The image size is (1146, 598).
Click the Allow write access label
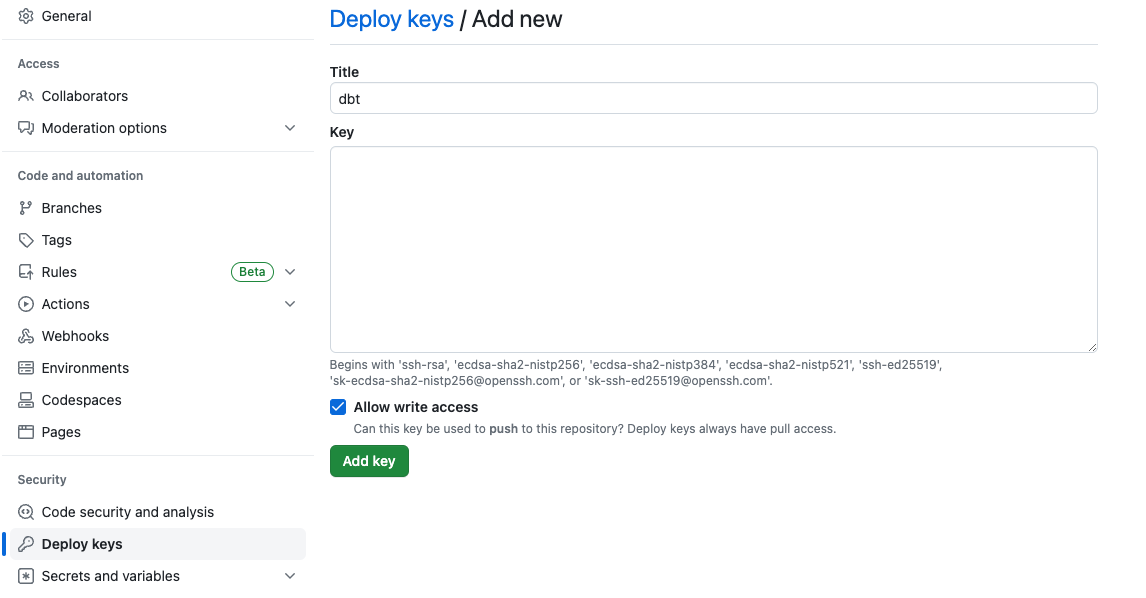[416, 407]
